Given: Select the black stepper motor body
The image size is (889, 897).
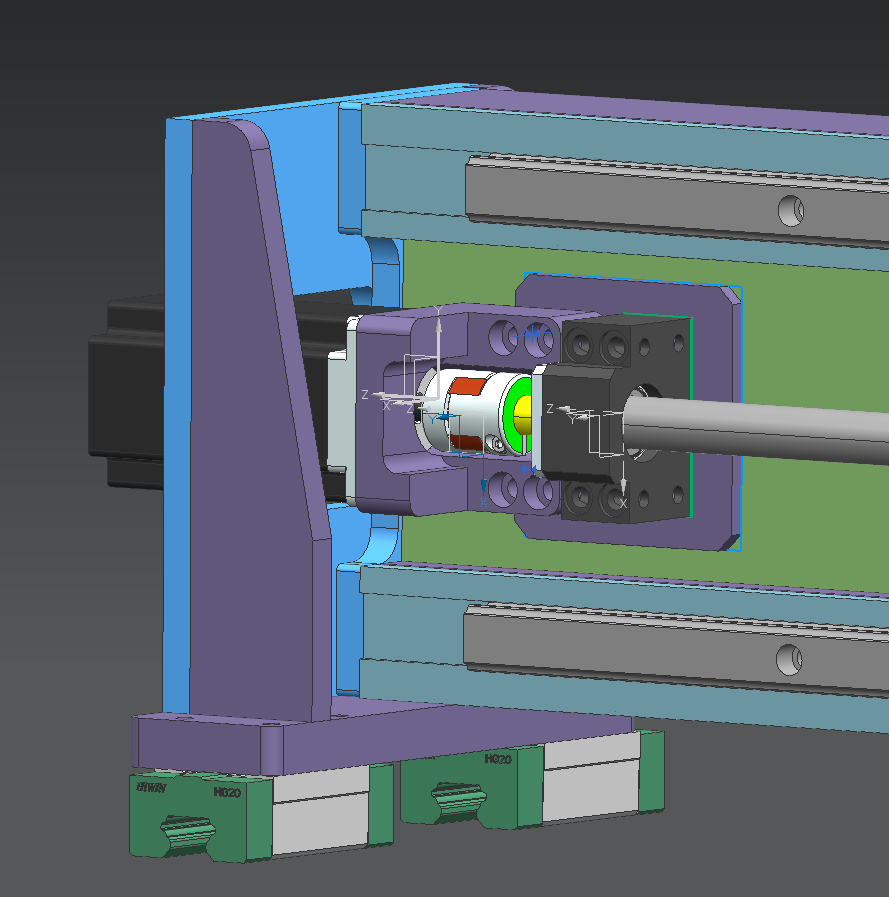Looking at the screenshot, I should (x=127, y=395).
